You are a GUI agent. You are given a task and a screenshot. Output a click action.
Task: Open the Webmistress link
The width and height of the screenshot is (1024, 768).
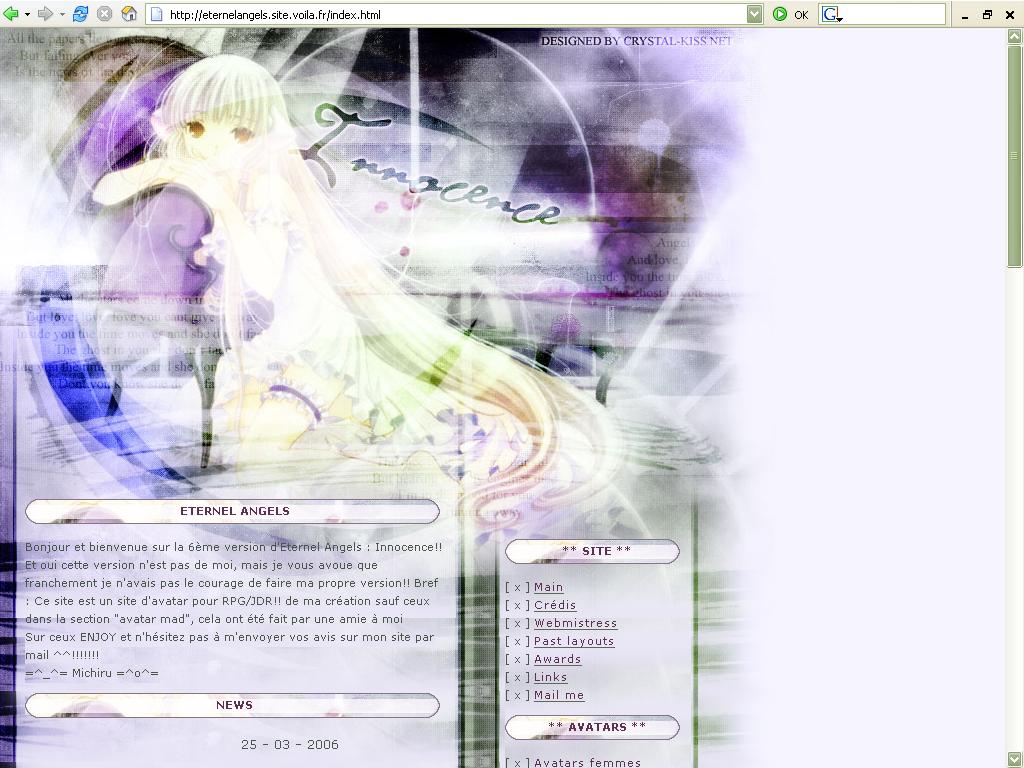point(575,623)
